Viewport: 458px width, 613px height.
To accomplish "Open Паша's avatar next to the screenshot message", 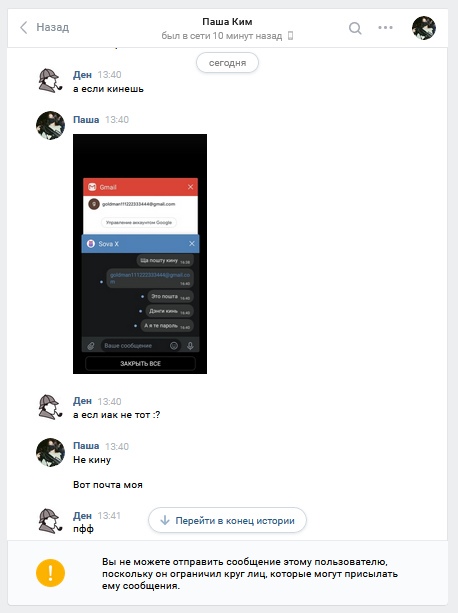I will point(50,125).
